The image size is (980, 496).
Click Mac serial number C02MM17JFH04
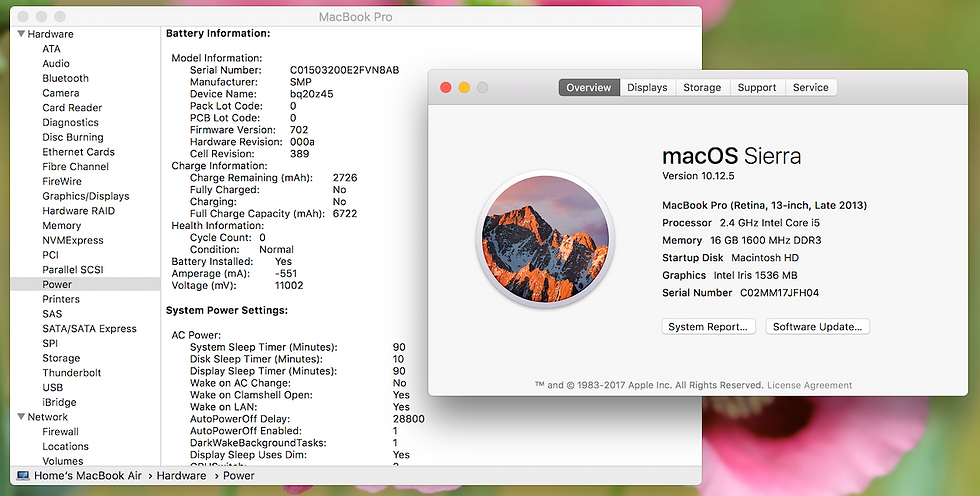(779, 292)
